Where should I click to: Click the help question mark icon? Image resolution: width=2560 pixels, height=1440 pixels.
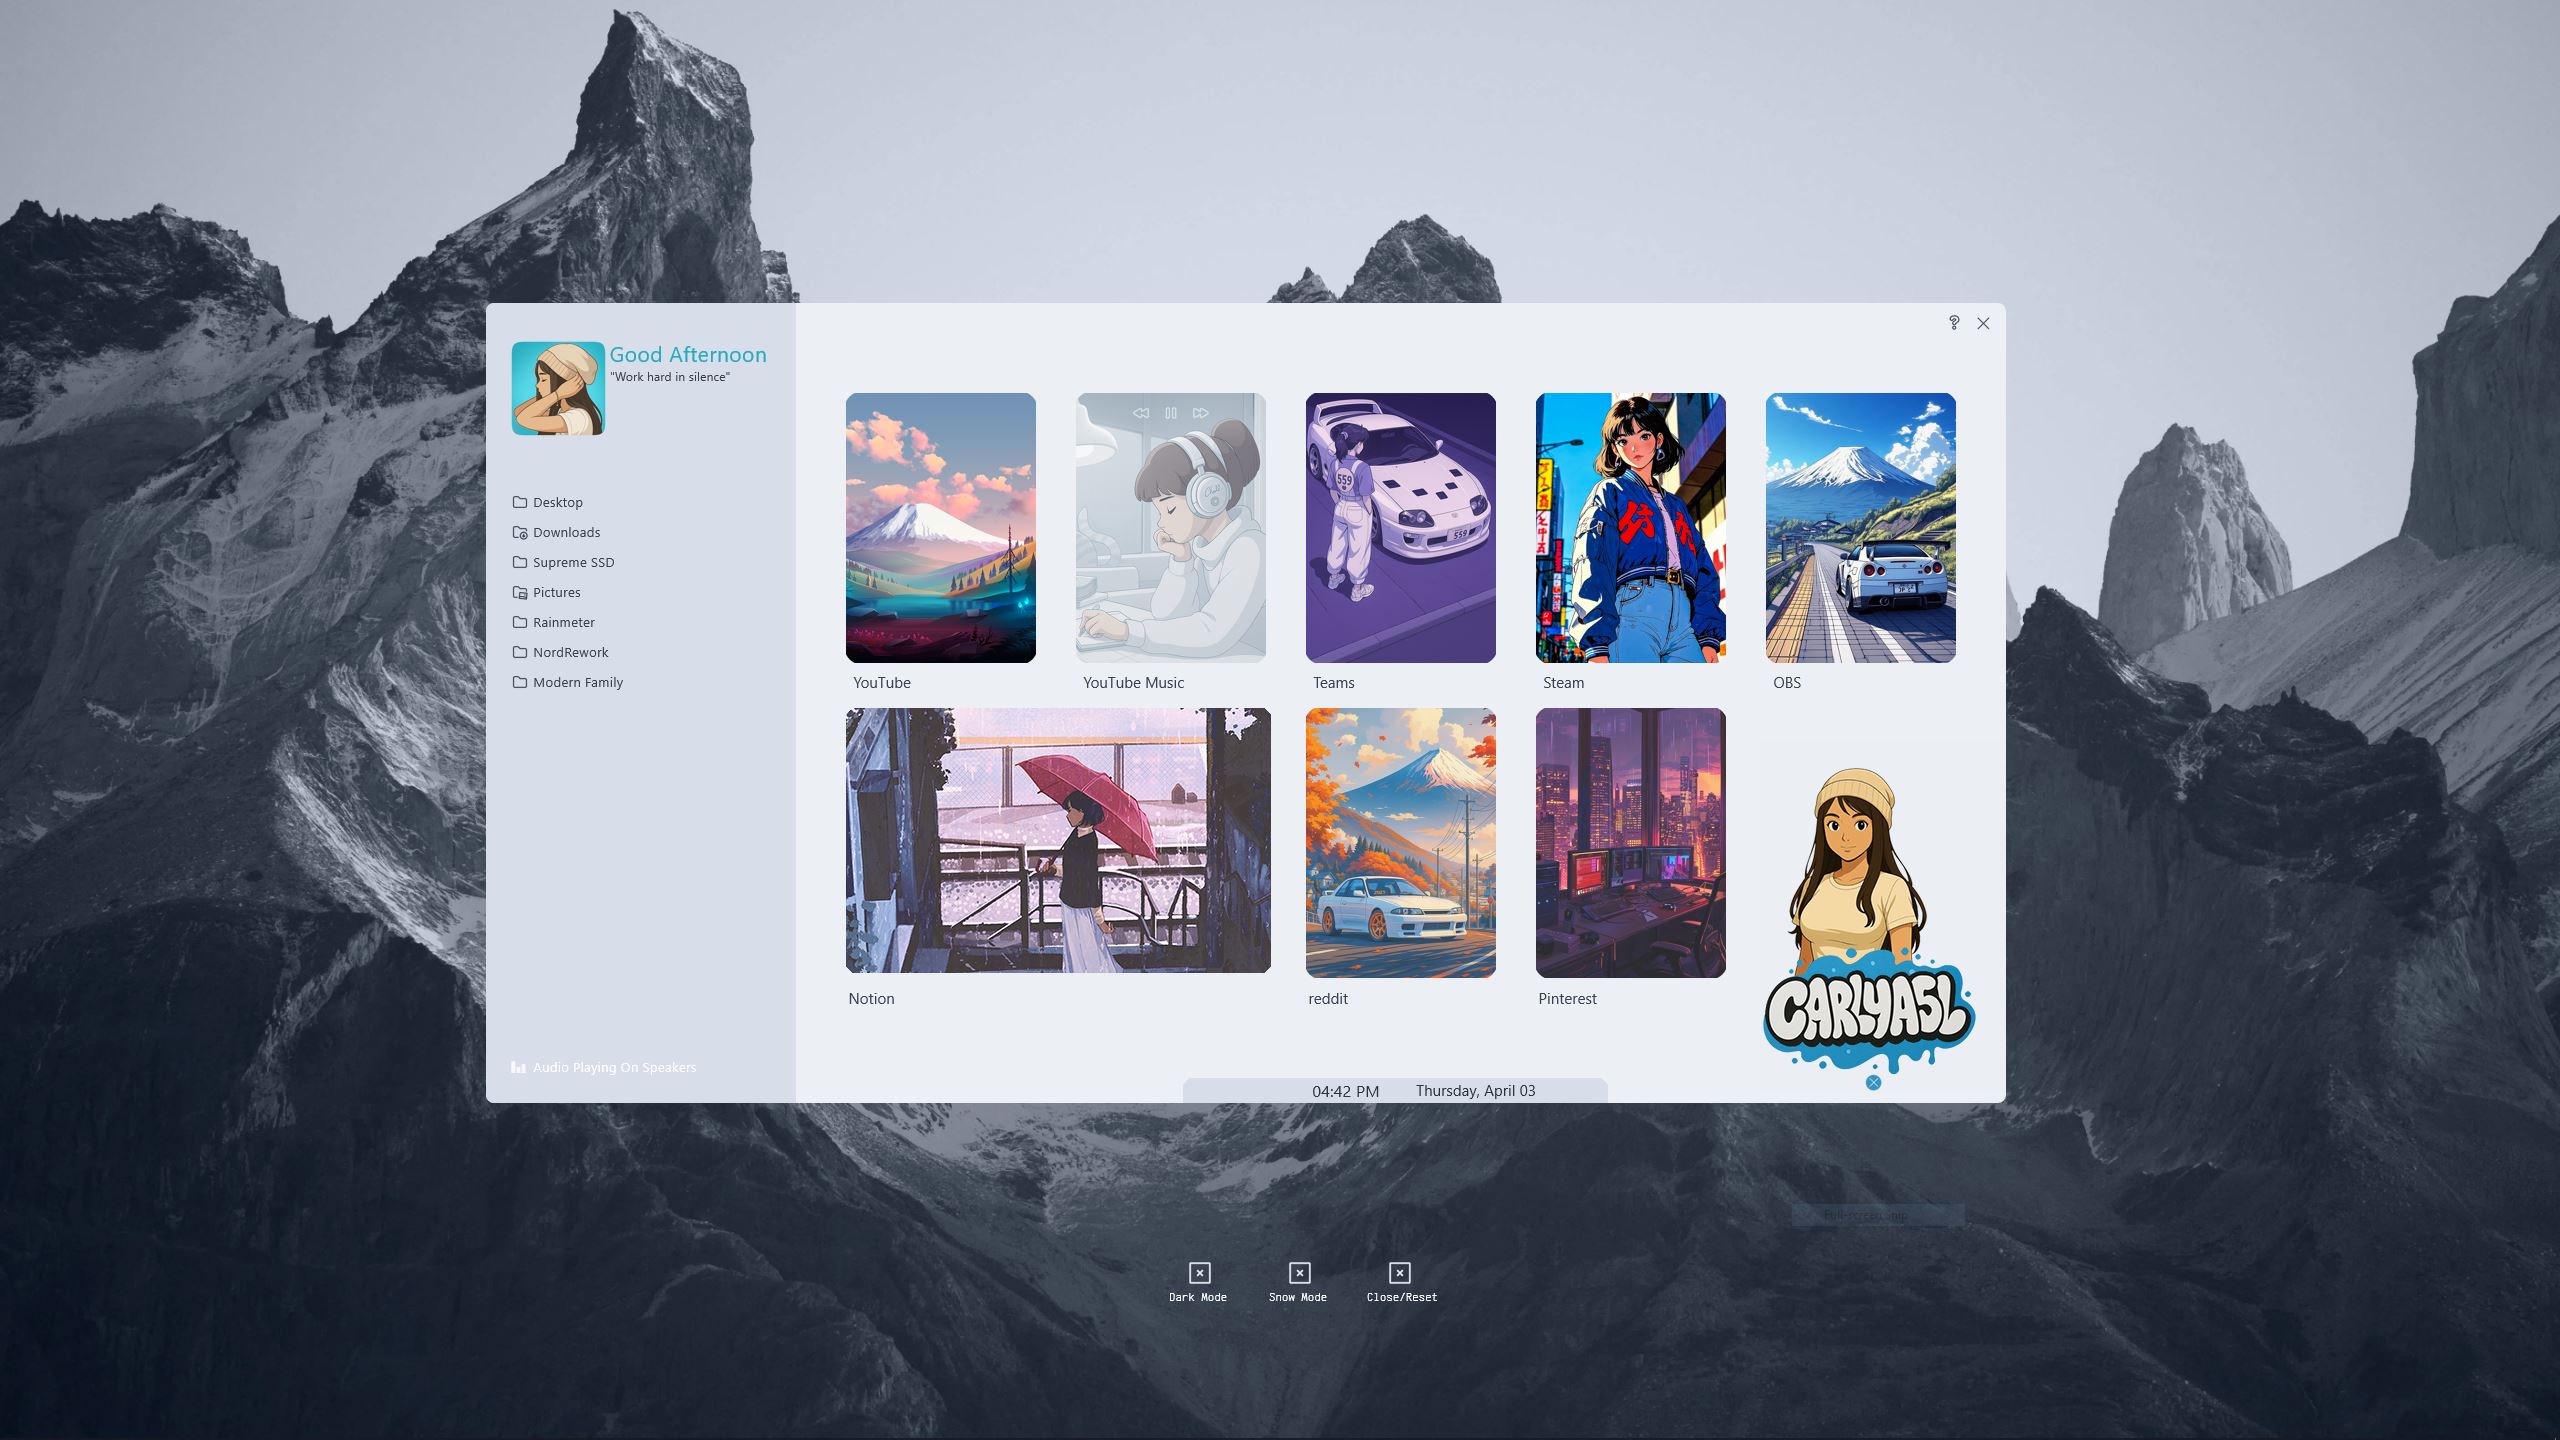1954,323
